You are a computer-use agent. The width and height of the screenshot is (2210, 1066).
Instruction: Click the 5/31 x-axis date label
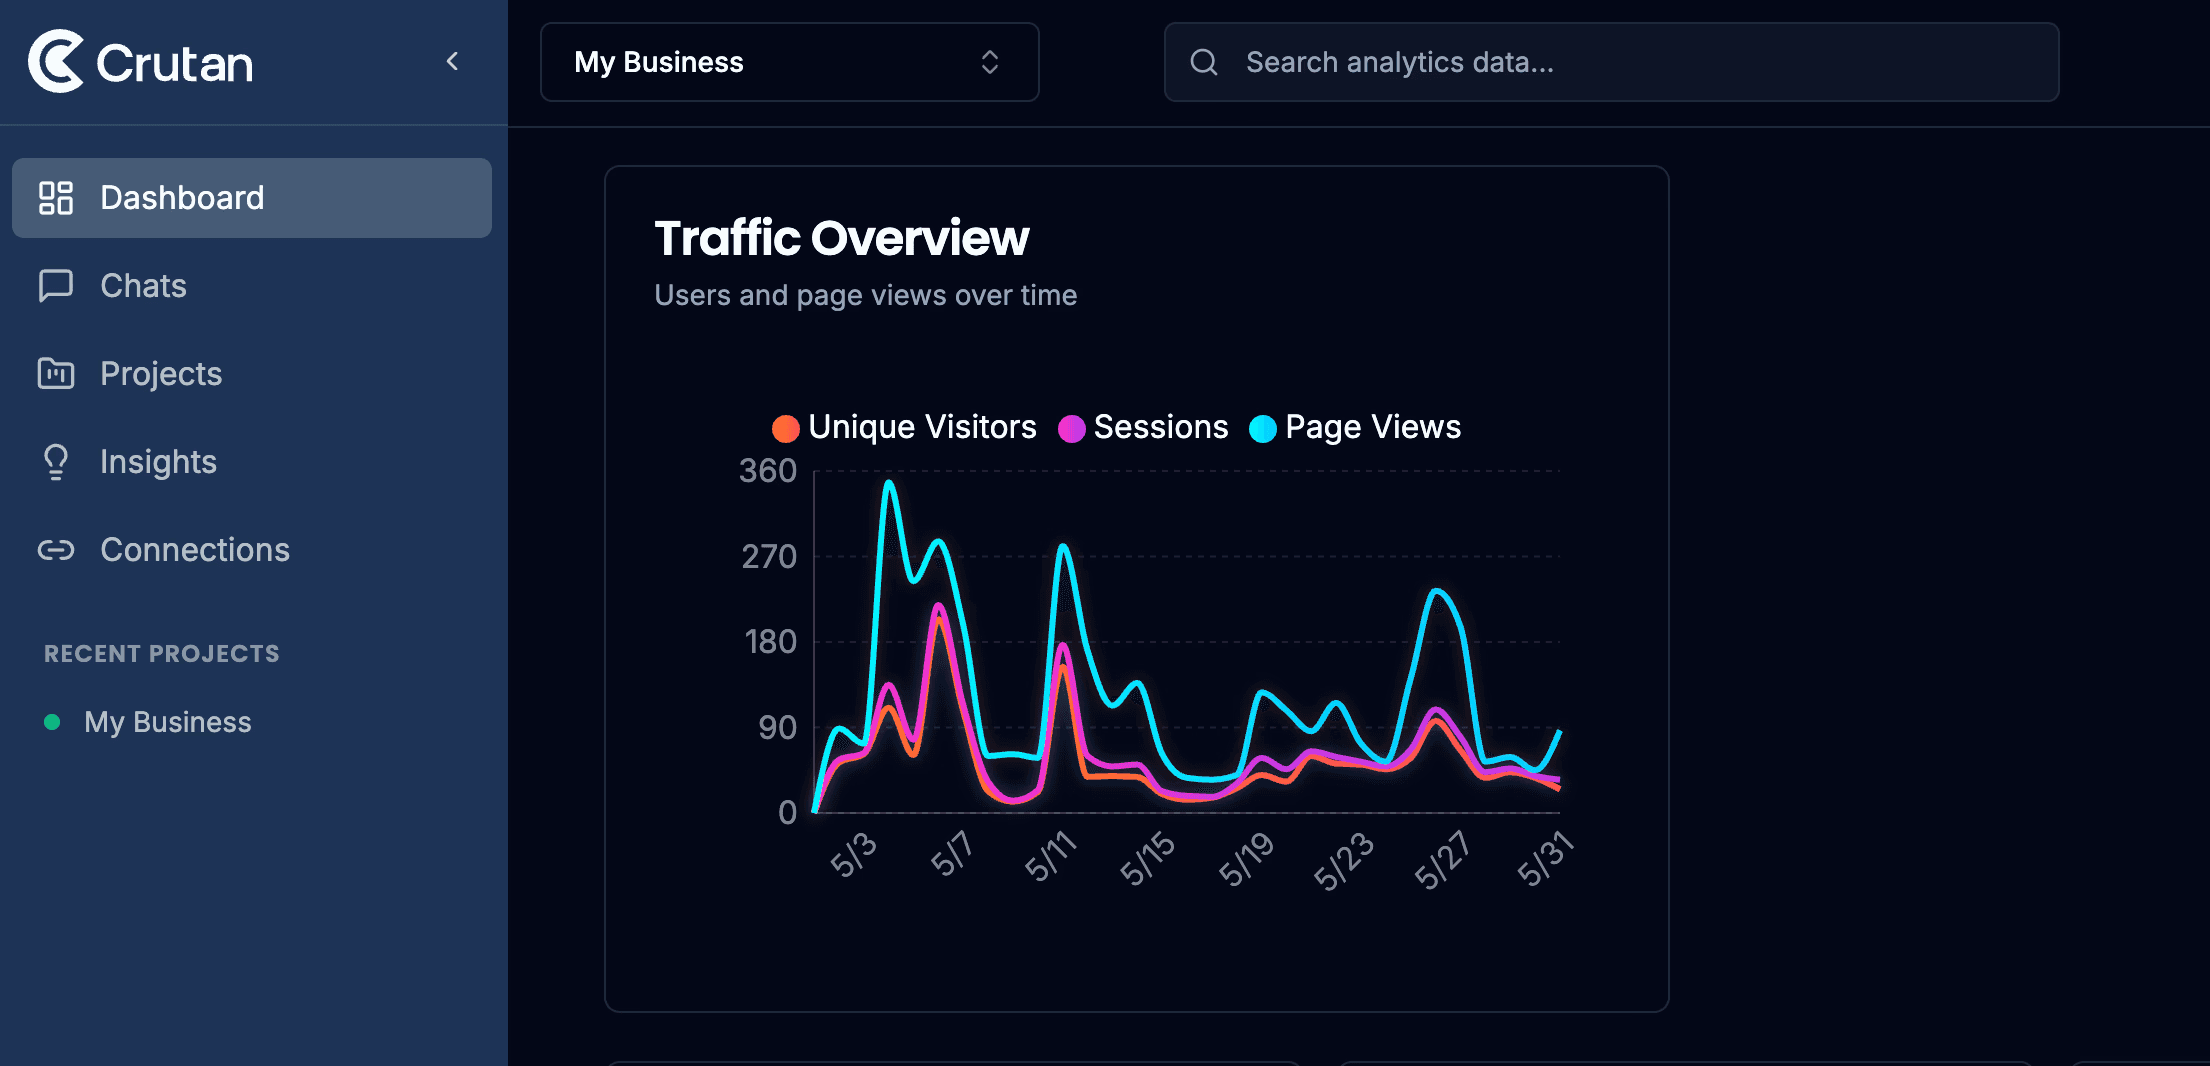(x=1546, y=859)
